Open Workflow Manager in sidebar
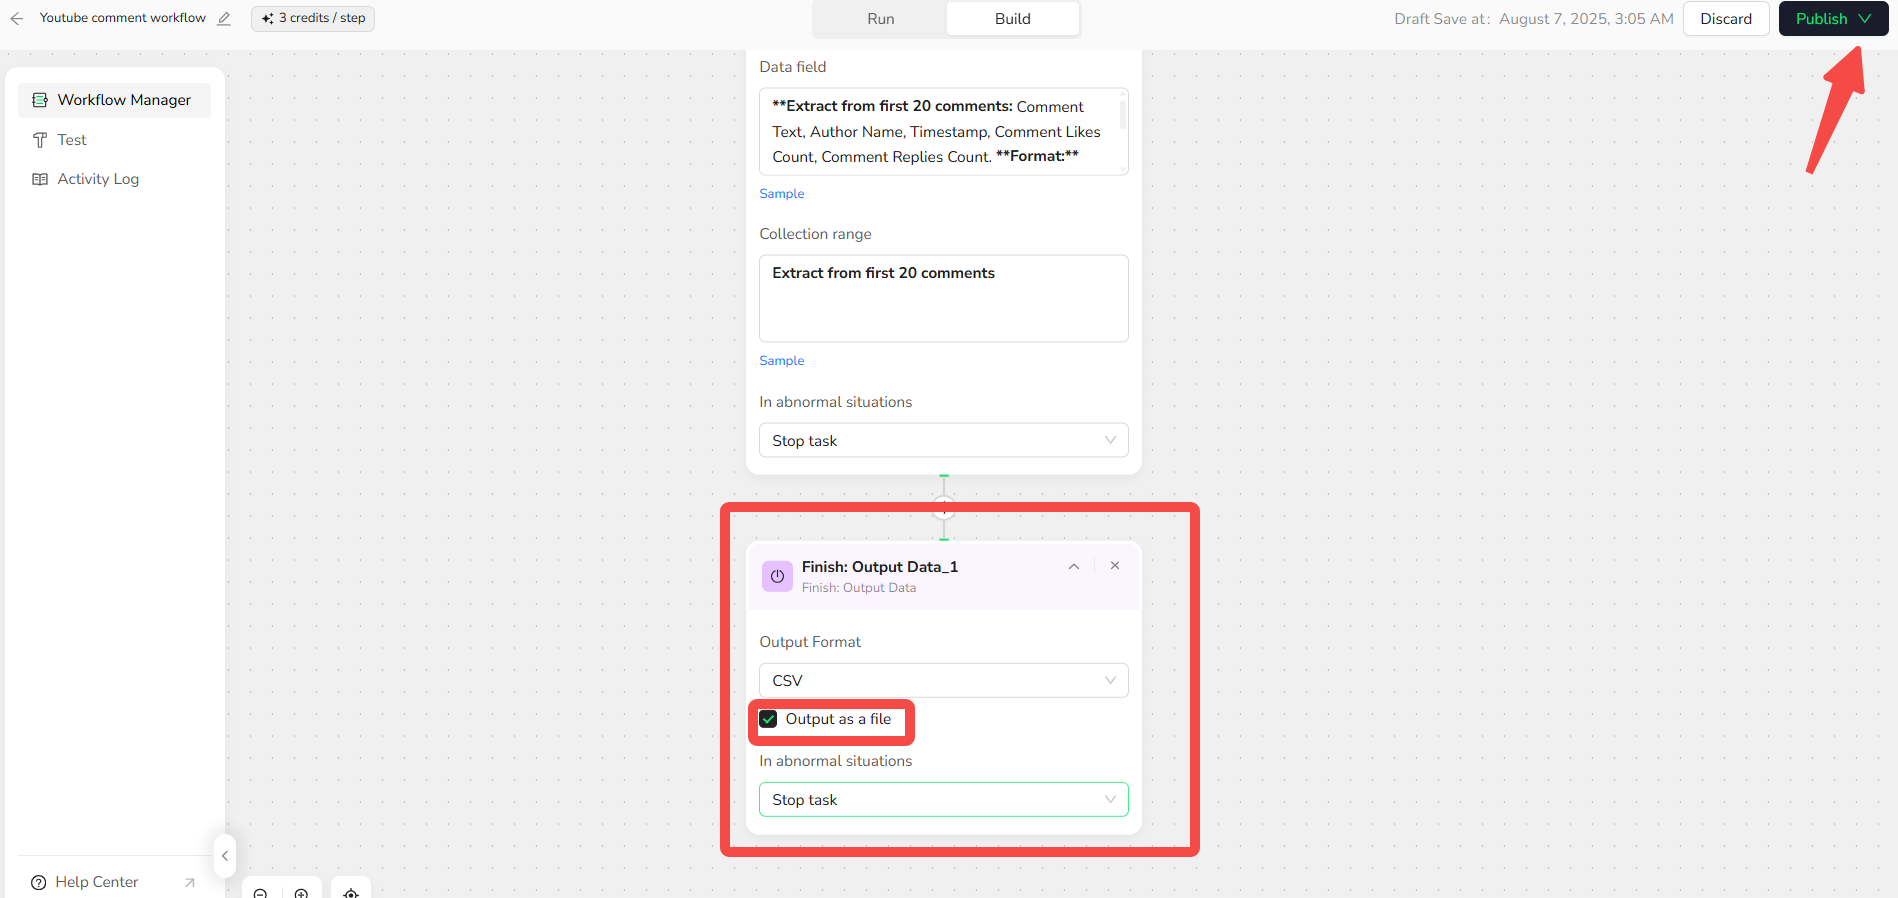This screenshot has width=1898, height=898. tap(114, 100)
